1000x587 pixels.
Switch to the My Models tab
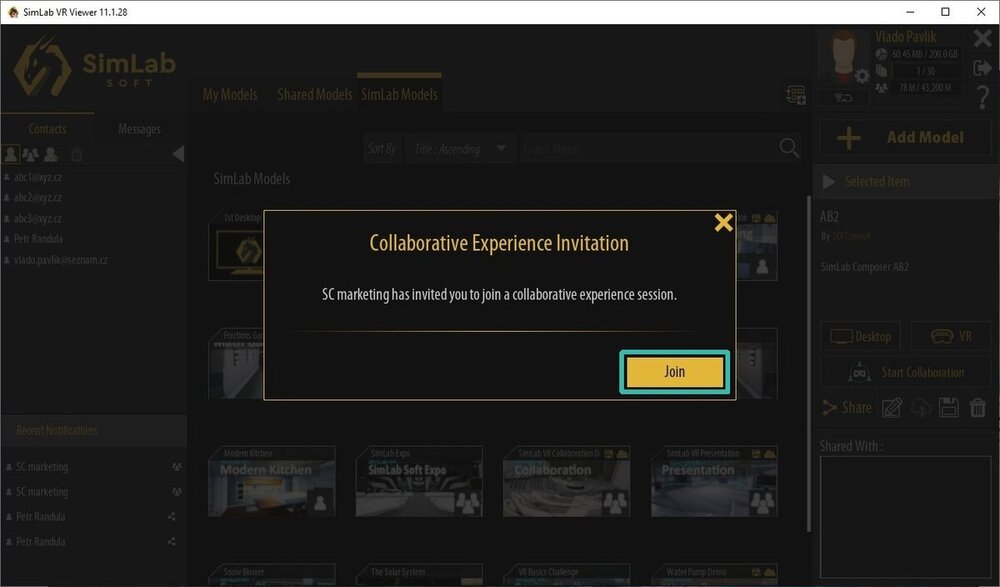(228, 93)
